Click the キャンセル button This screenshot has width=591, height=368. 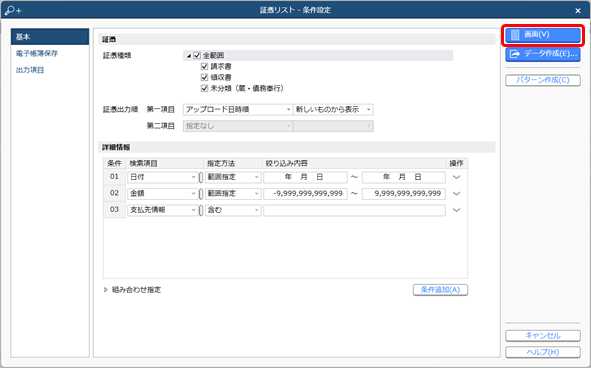543,336
